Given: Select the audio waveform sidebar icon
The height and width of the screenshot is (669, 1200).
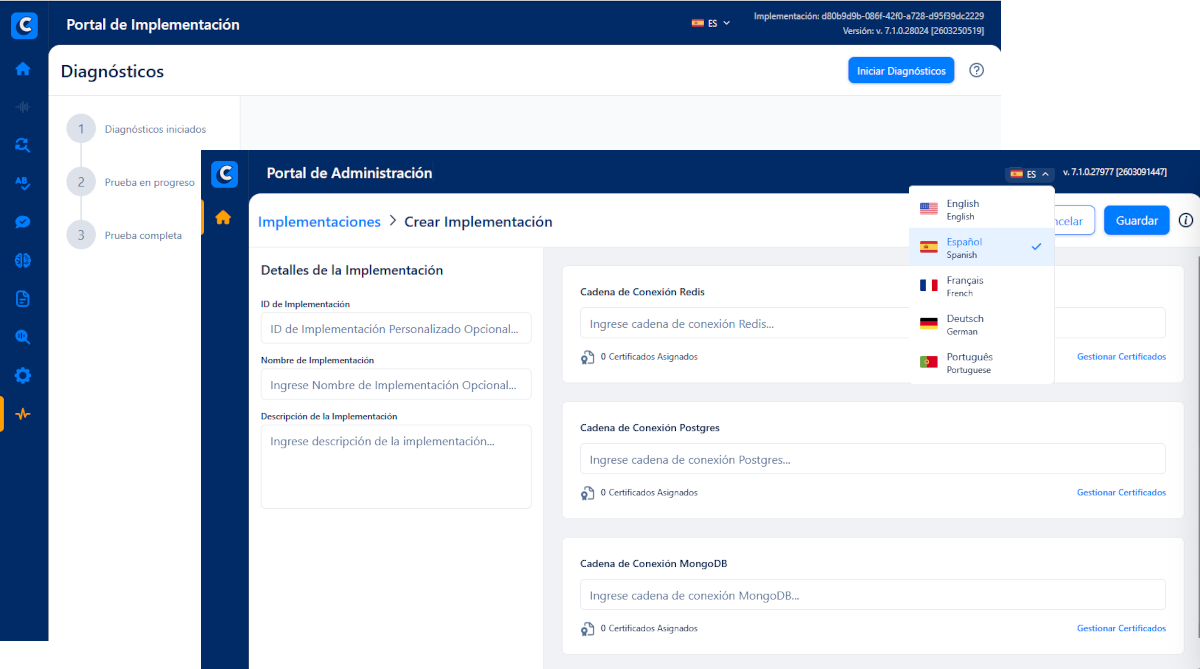Looking at the screenshot, I should tap(23, 107).
